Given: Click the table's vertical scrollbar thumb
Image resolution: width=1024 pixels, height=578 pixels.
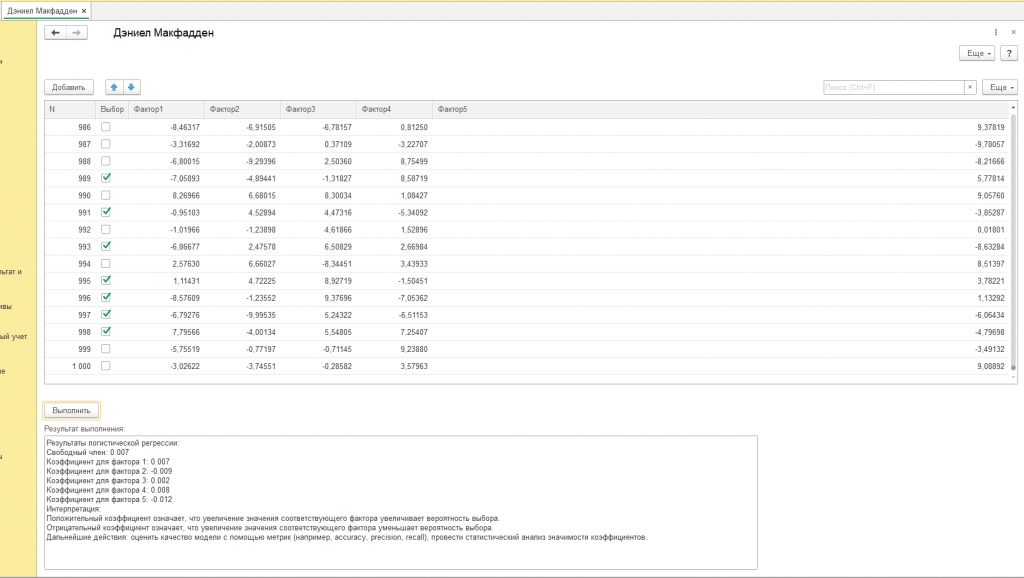Looking at the screenshot, I should coord(1014,242).
